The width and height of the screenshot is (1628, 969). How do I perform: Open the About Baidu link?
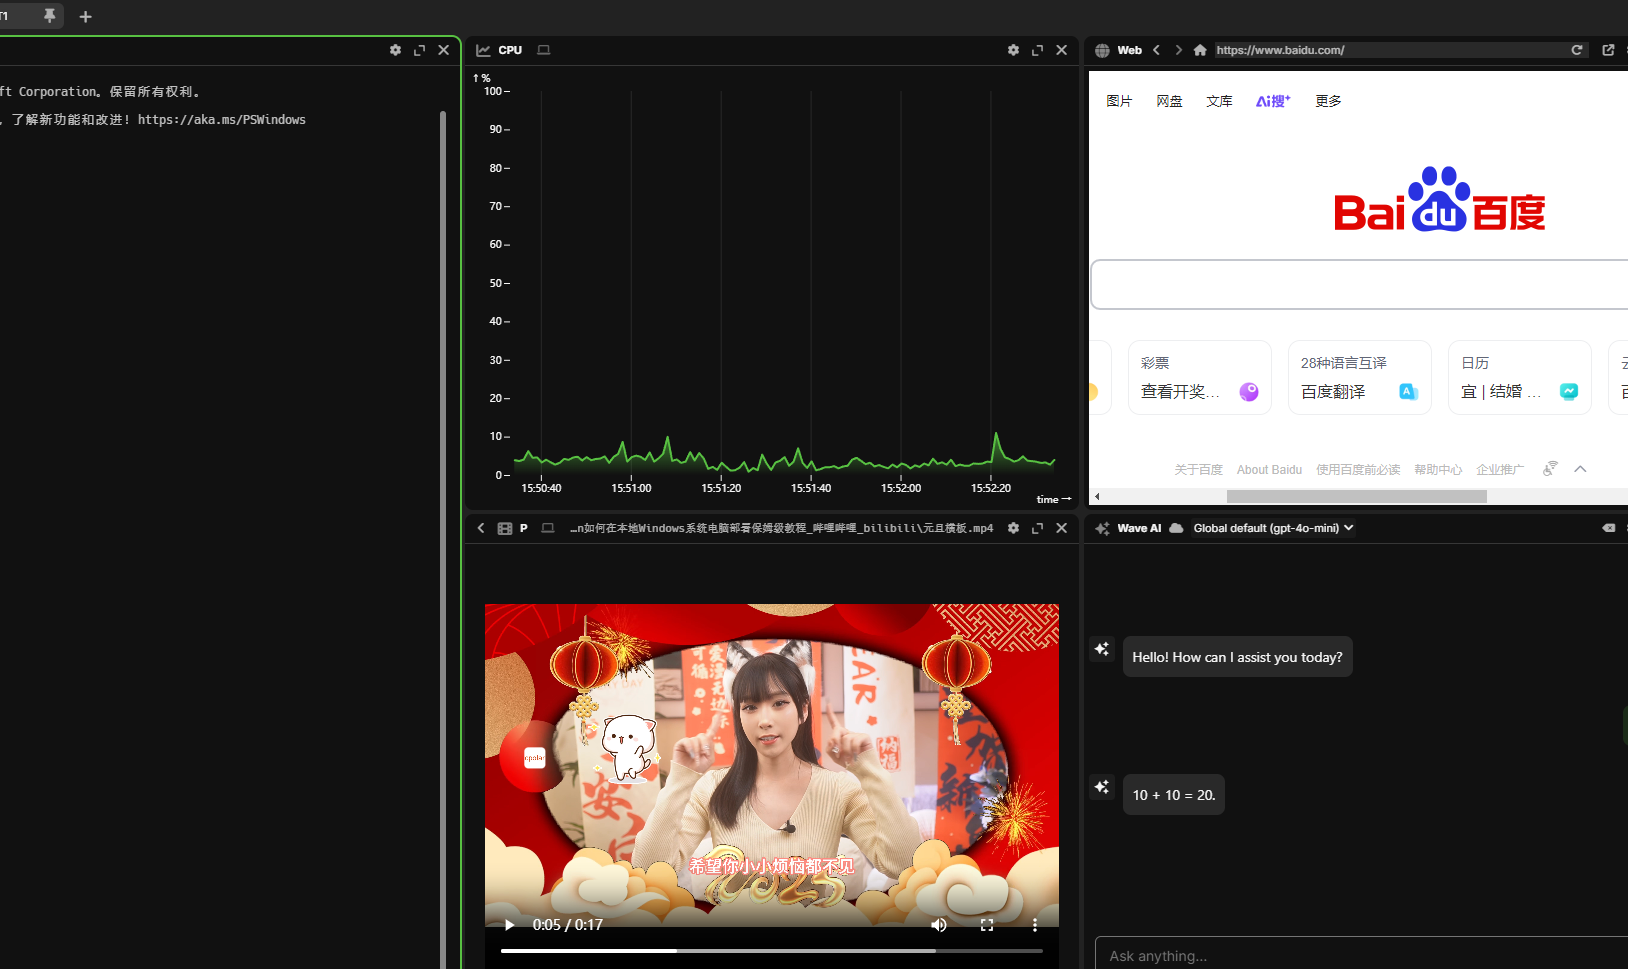tap(1268, 469)
